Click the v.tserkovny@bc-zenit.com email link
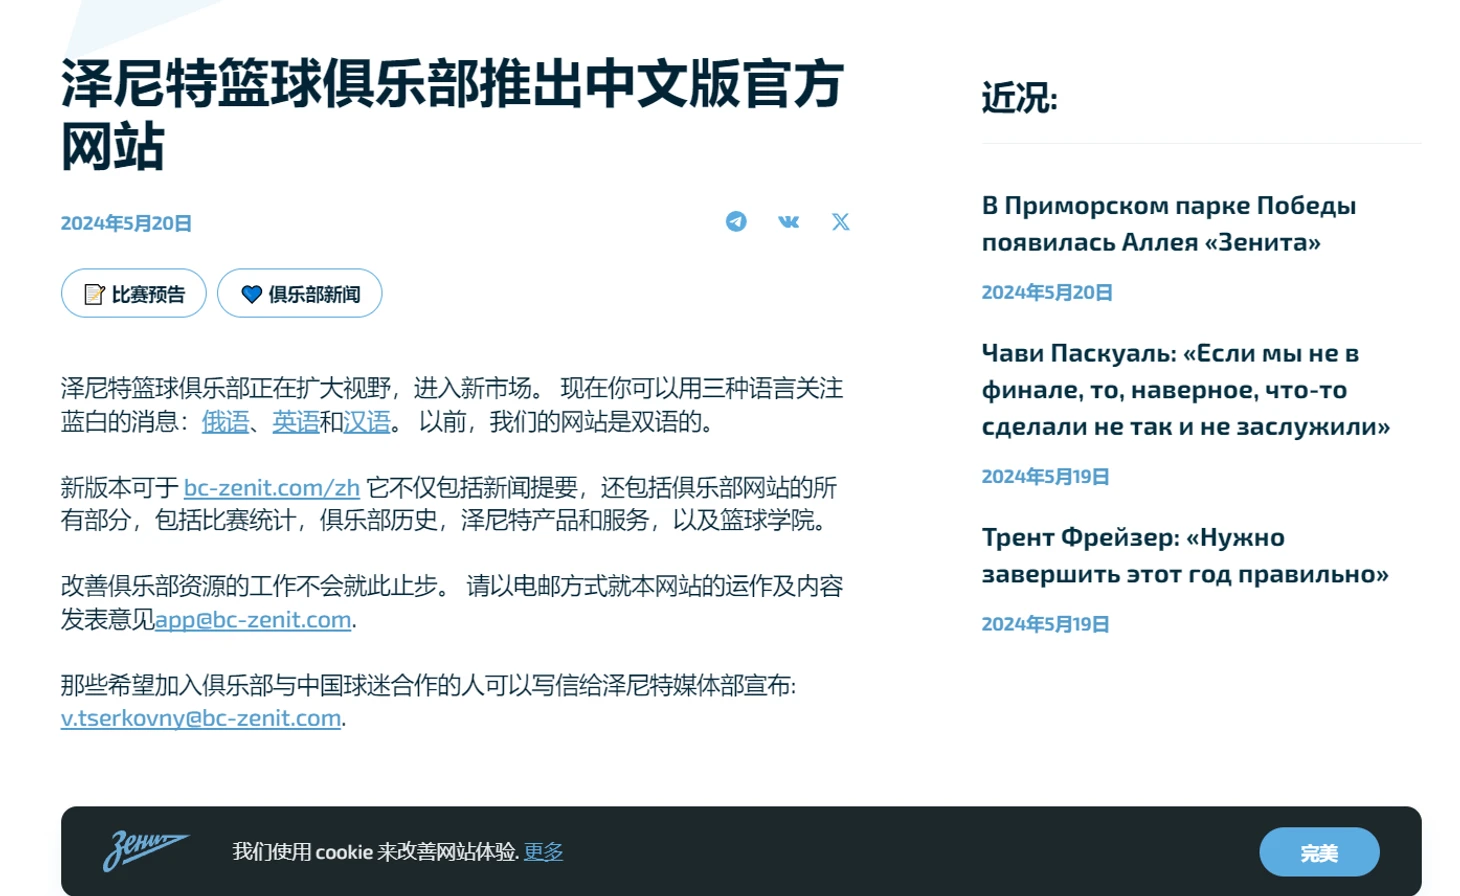The image size is (1460, 896). pos(201,718)
